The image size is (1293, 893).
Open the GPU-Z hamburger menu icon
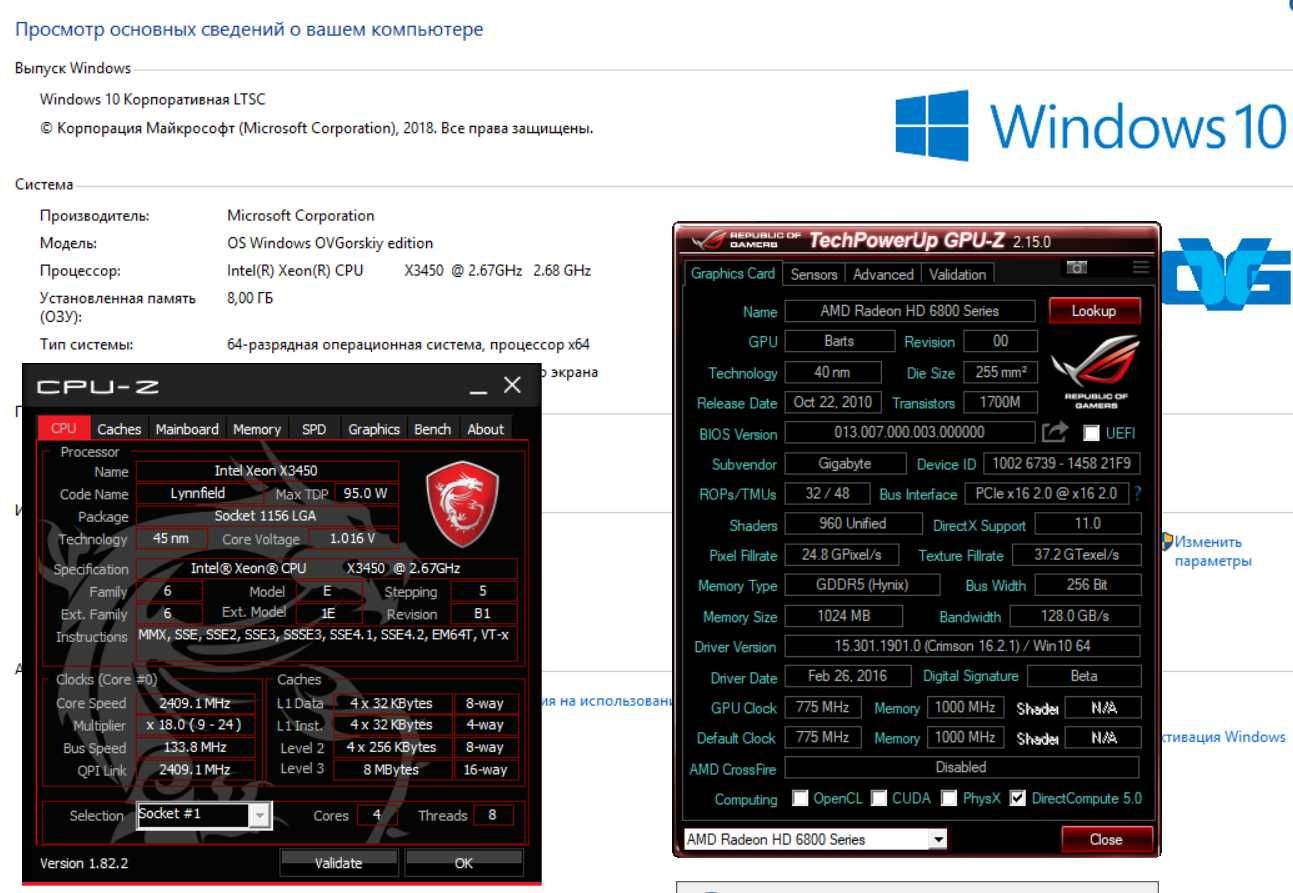1141,268
